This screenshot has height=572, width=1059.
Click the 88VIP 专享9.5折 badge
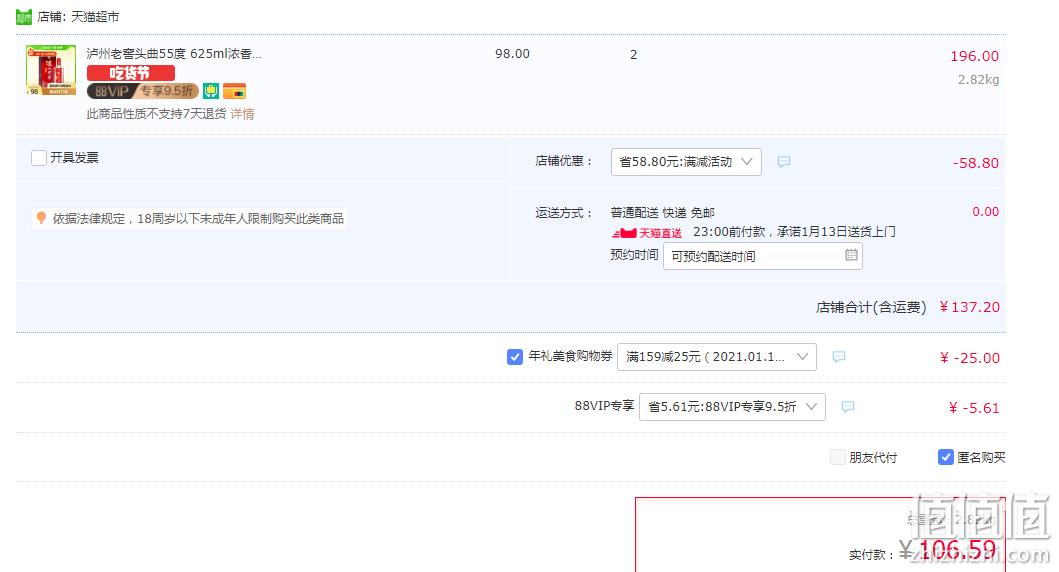tap(143, 91)
